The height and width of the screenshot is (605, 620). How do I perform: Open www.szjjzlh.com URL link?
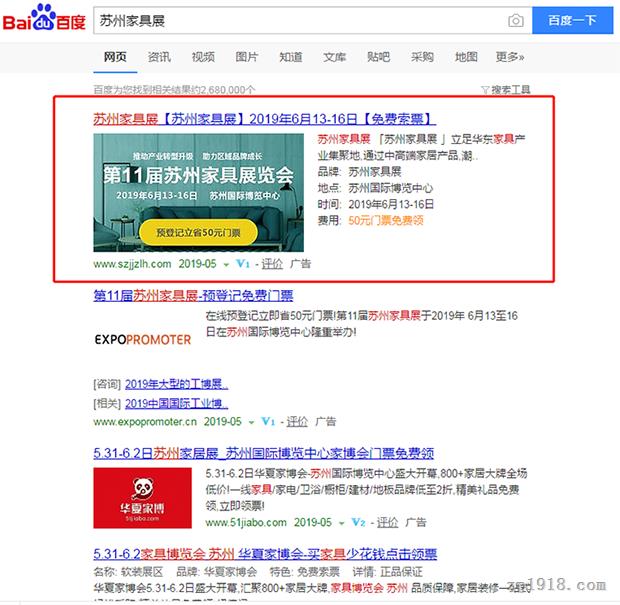coord(132,264)
